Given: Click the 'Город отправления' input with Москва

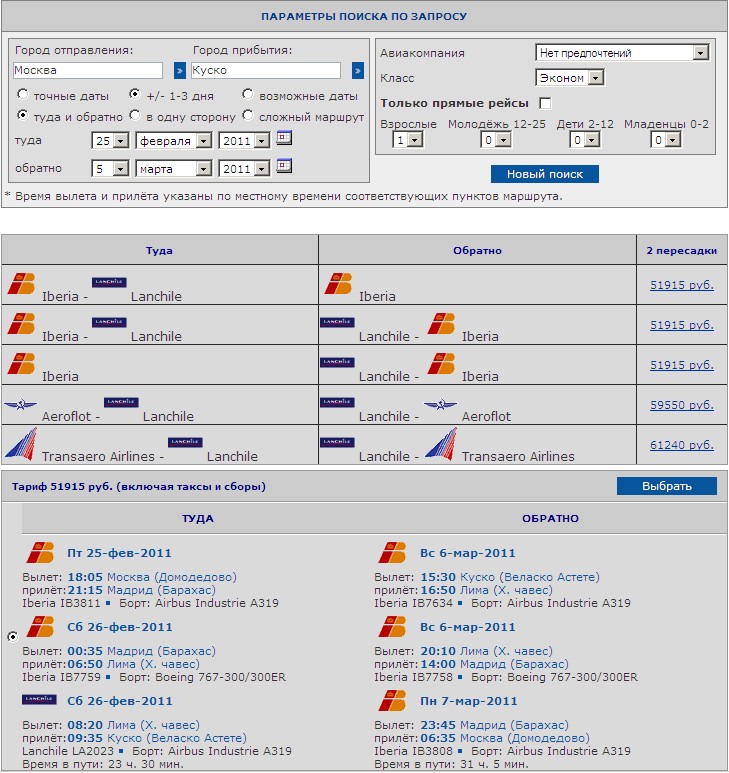Looking at the screenshot, I should [x=88, y=71].
